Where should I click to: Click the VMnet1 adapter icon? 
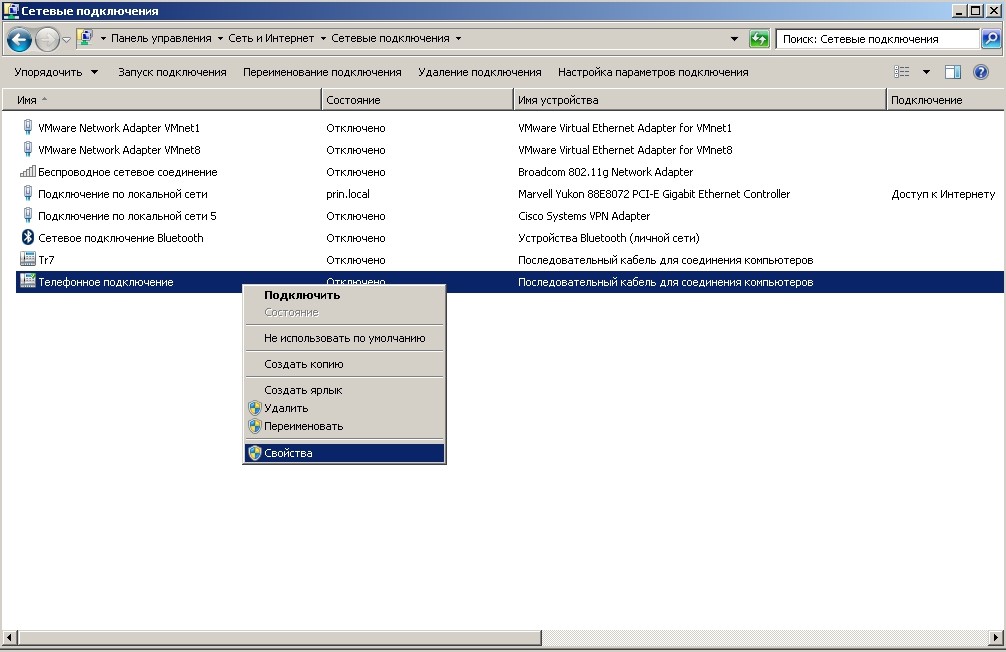(28, 127)
